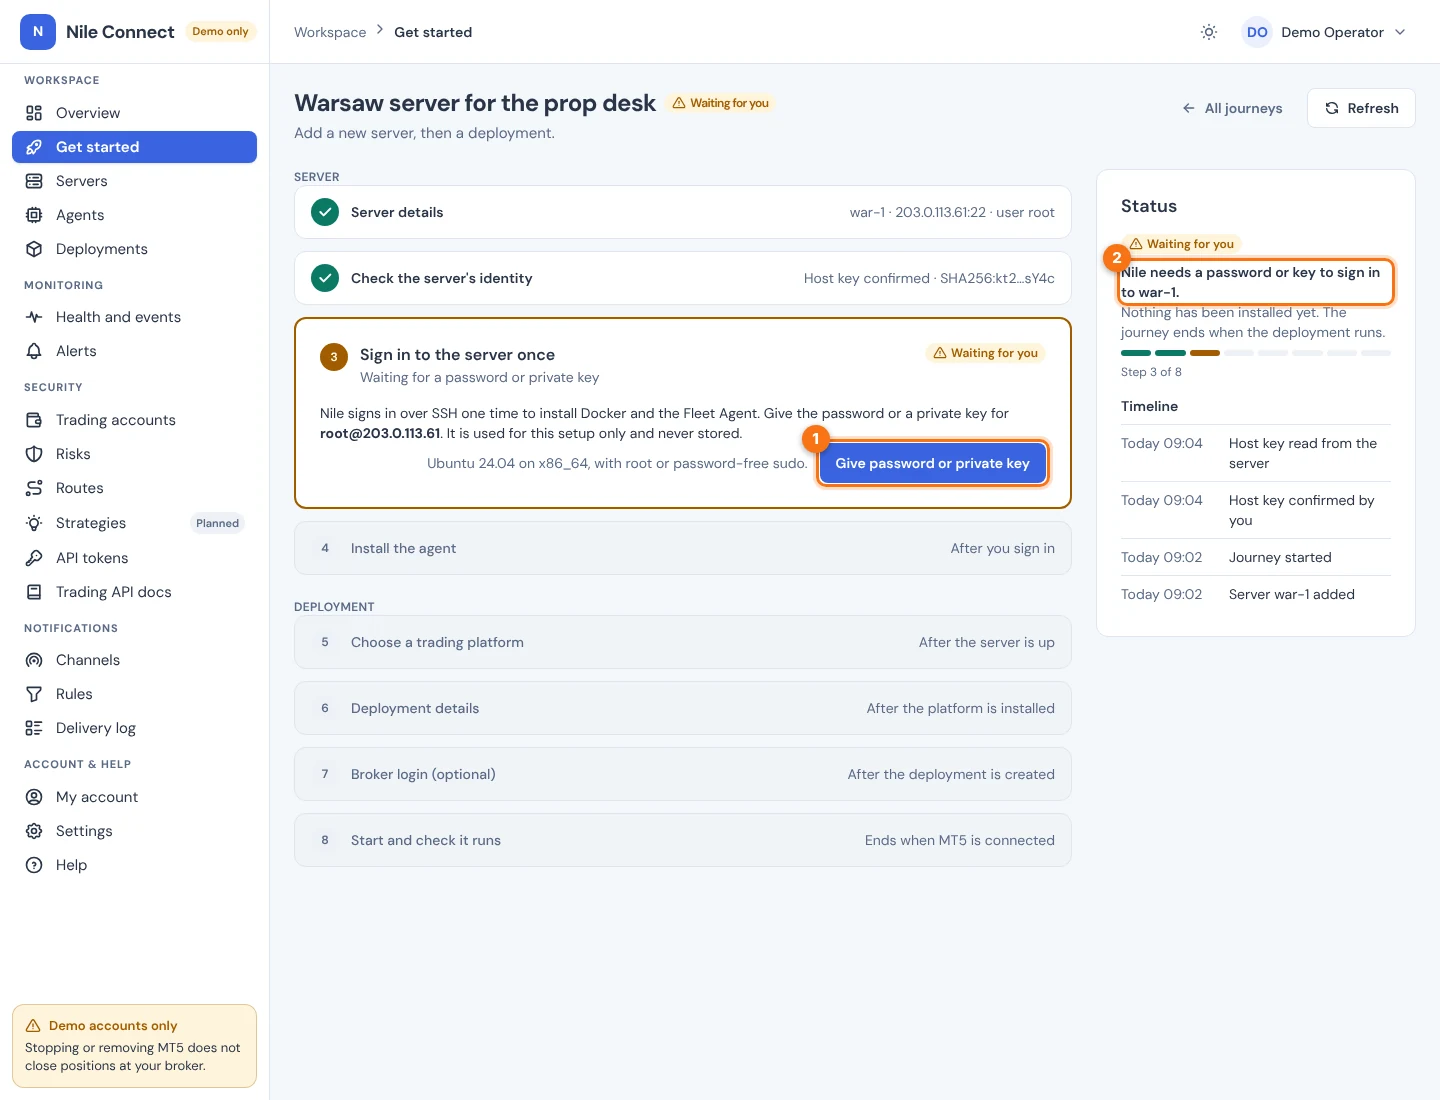Open Help in the sidebar
This screenshot has height=1100, width=1440.
134,865
